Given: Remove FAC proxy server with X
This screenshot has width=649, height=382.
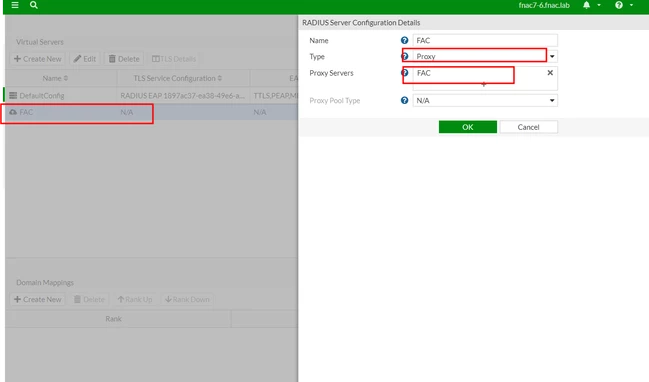Looking at the screenshot, I should (550, 73).
